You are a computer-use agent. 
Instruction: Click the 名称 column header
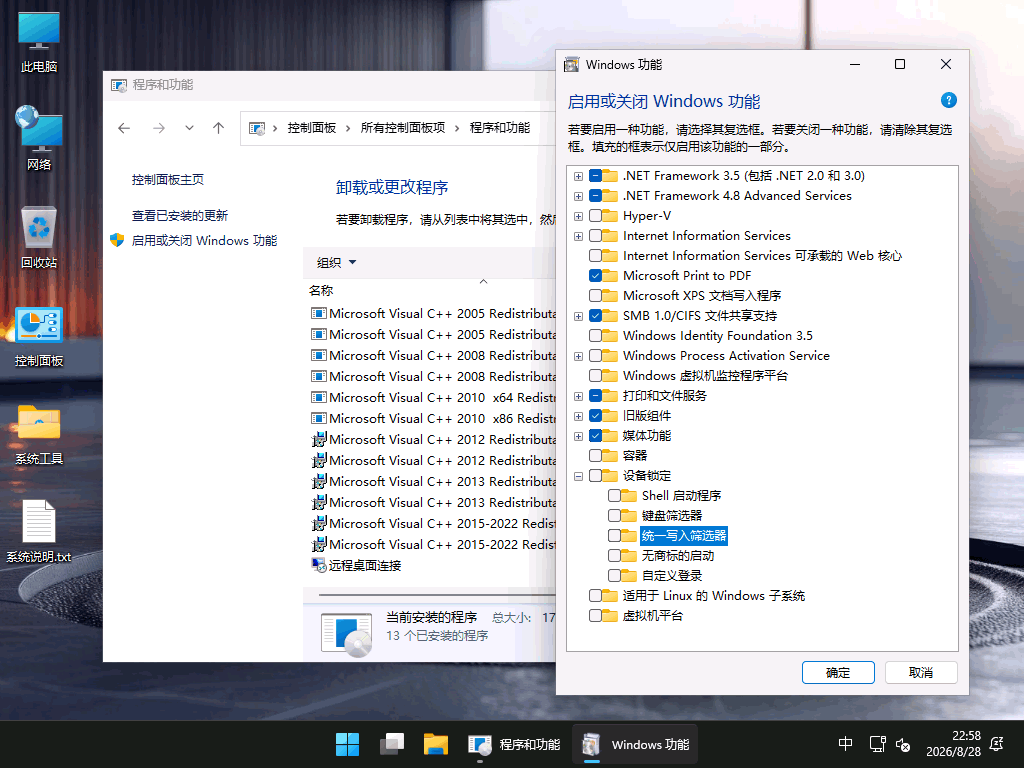[321, 291]
